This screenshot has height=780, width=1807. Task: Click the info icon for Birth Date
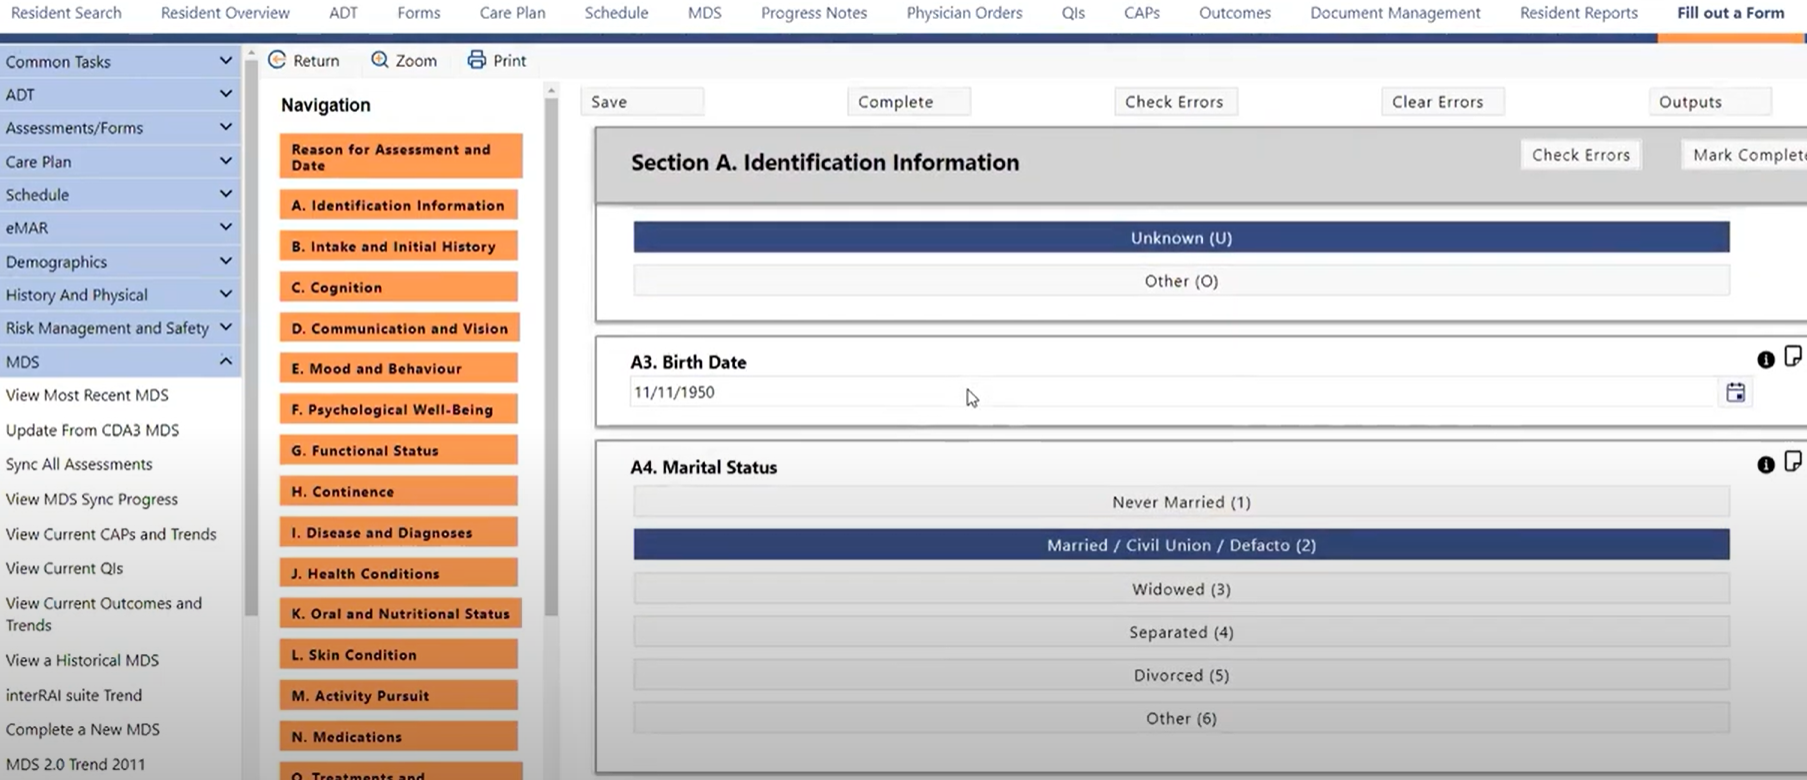(x=1765, y=360)
